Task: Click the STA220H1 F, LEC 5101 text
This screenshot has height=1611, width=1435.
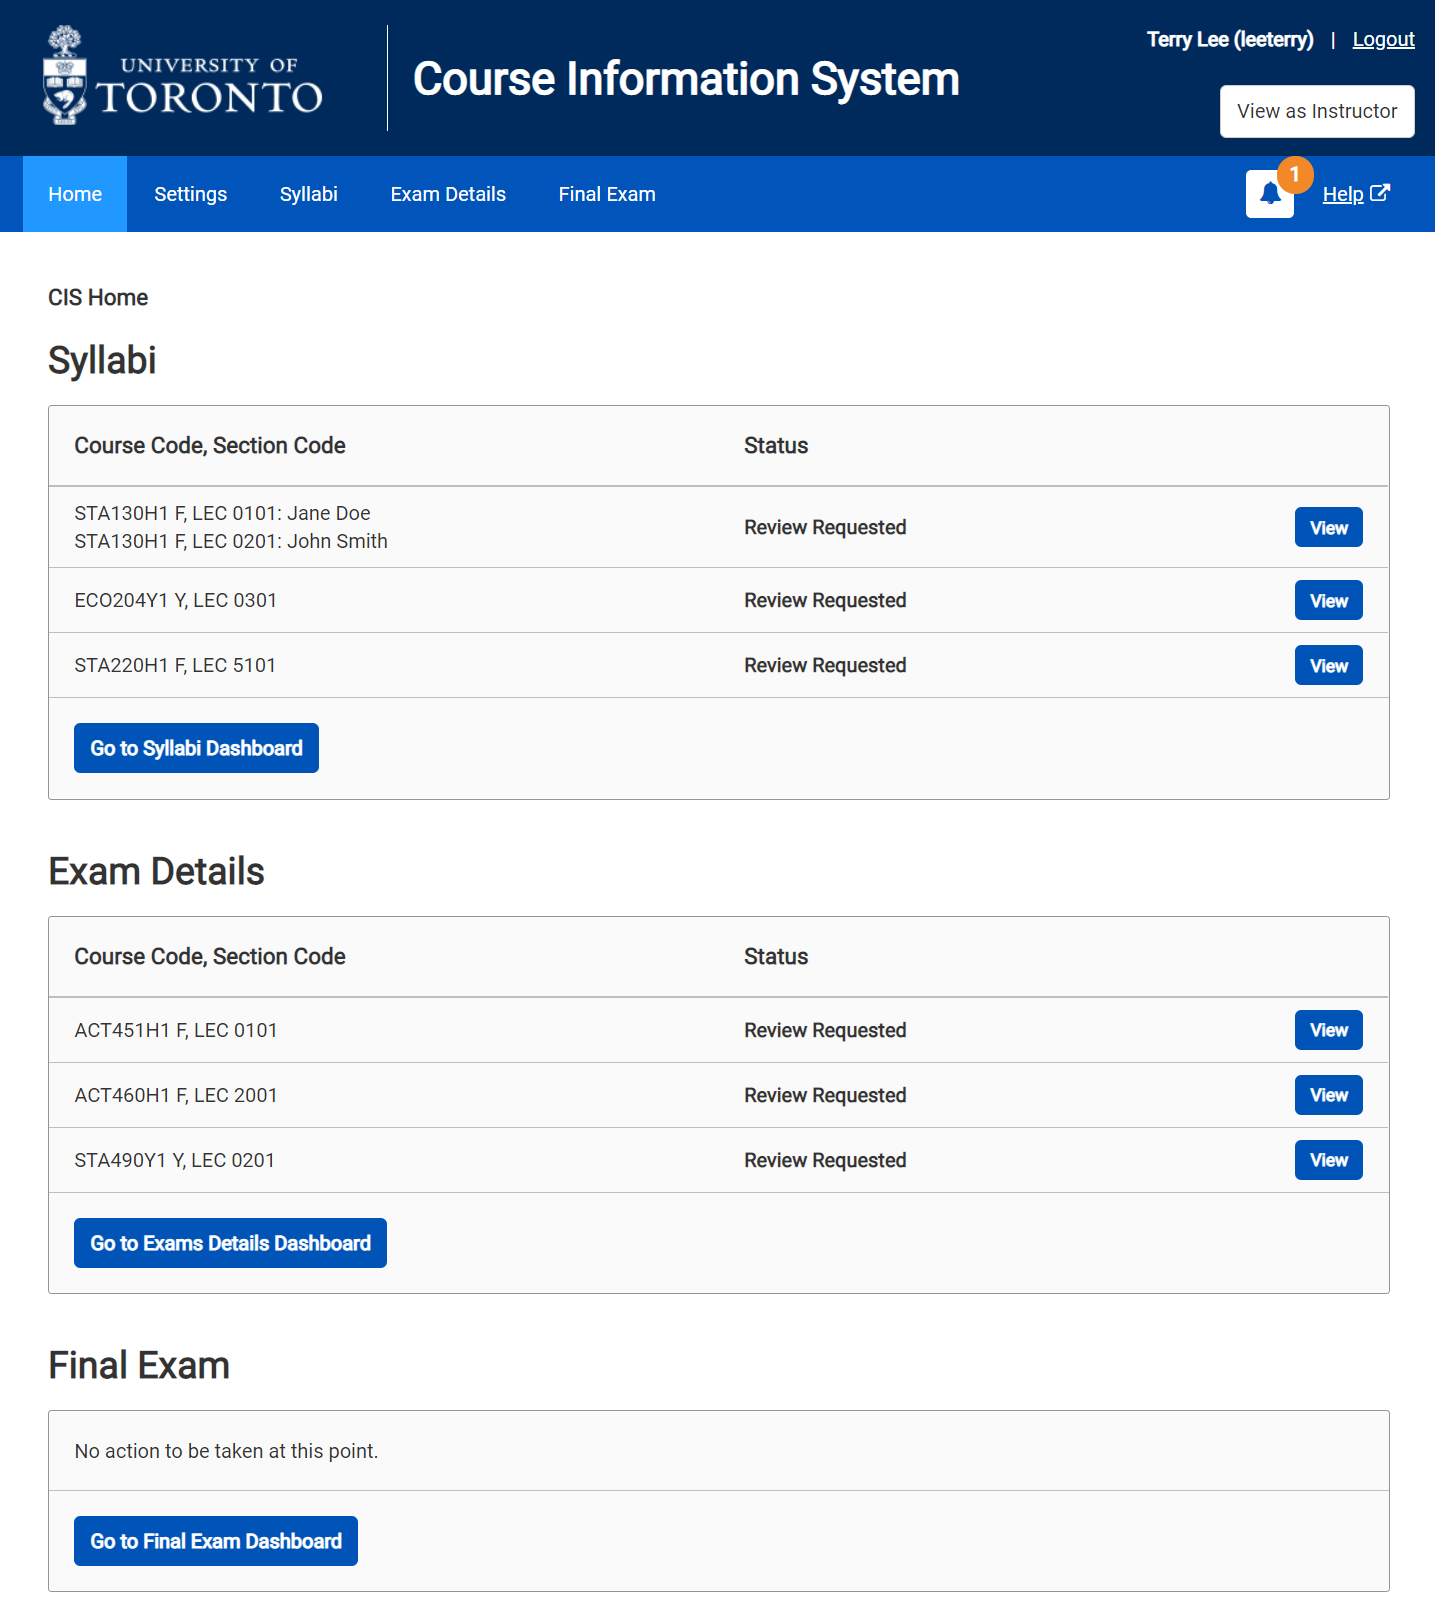Action: coord(175,665)
